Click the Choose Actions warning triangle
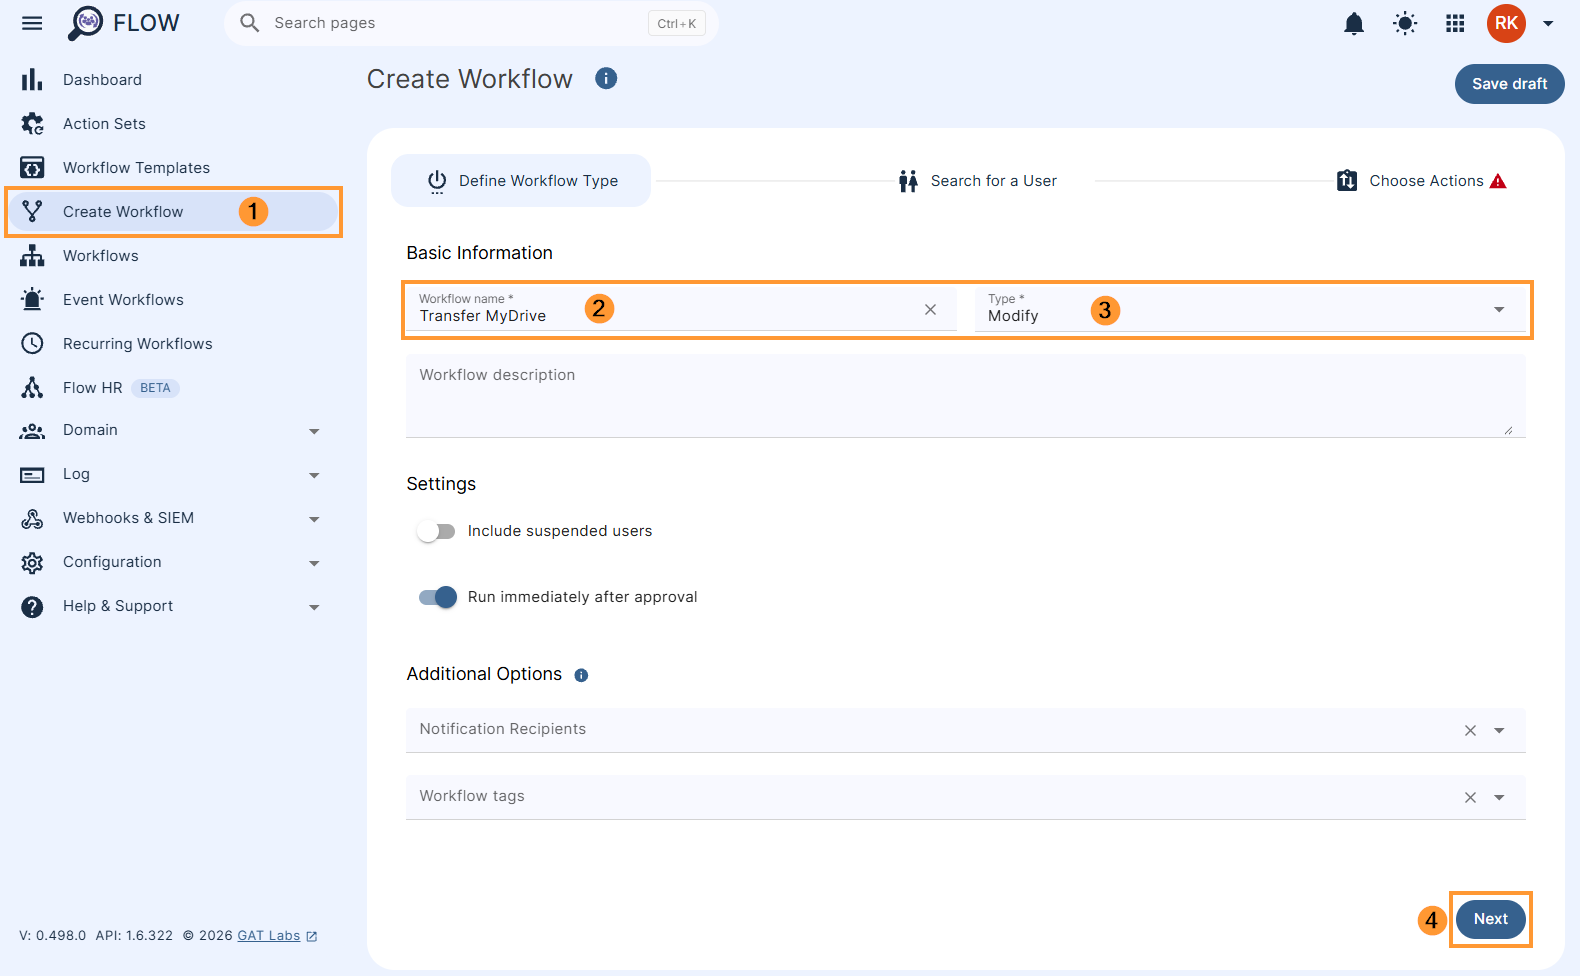Viewport: 1580px width, 976px height. (x=1498, y=181)
